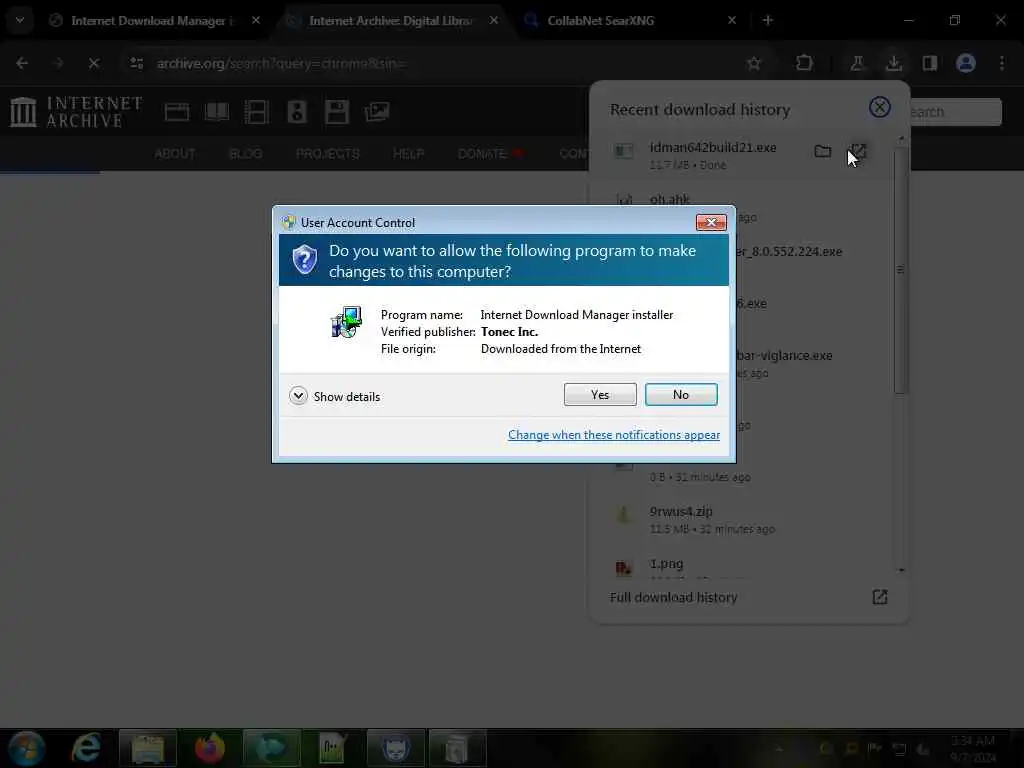Go back in browser history
The width and height of the screenshot is (1024, 768).
pyautogui.click(x=22, y=63)
